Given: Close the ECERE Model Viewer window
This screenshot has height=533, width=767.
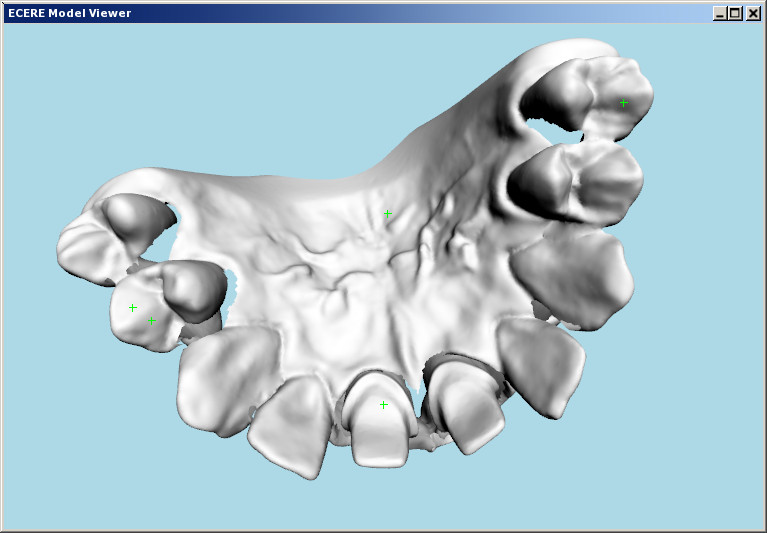Looking at the screenshot, I should click(753, 13).
